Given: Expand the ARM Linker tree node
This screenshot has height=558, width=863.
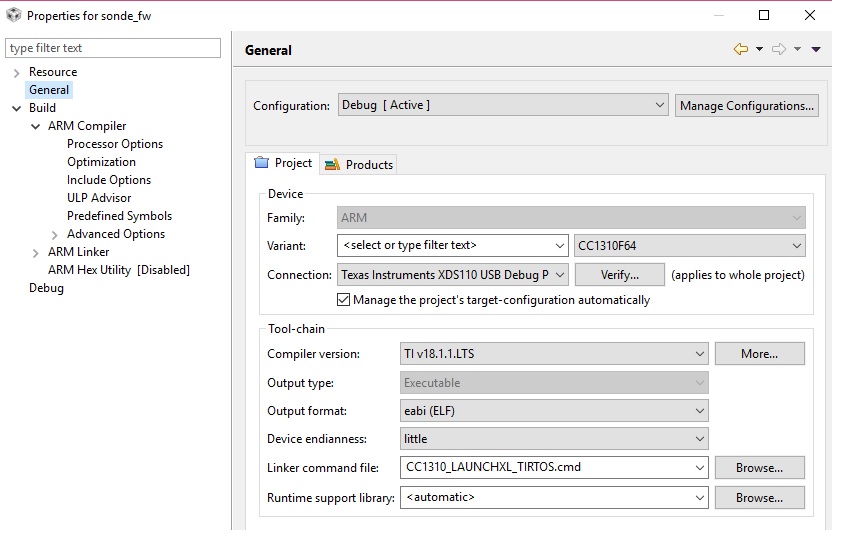Looking at the screenshot, I should [x=36, y=252].
